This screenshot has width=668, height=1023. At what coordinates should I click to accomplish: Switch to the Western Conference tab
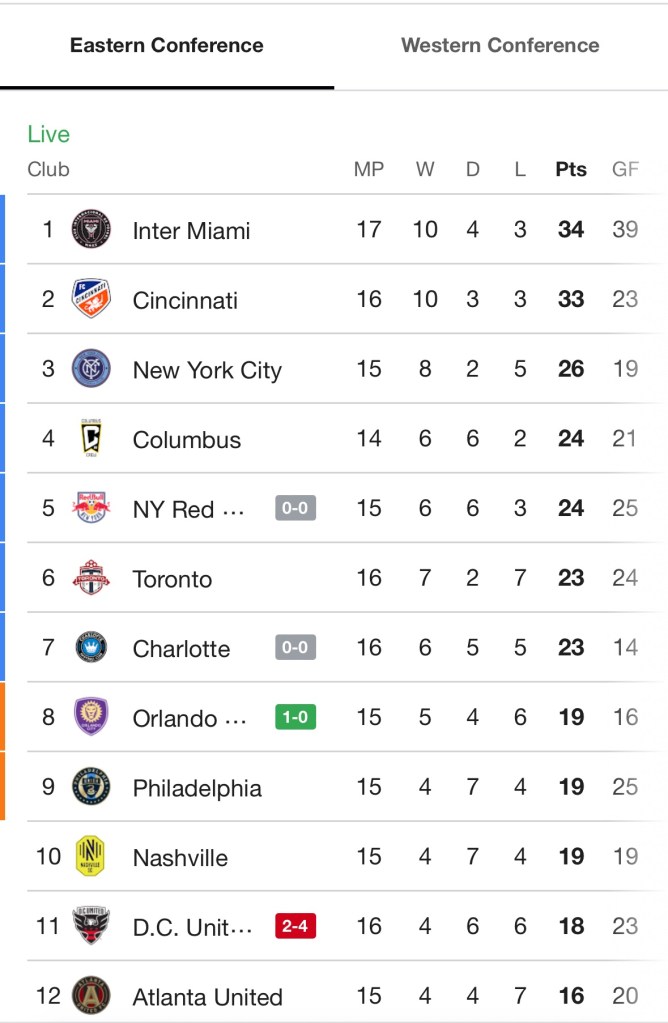[x=500, y=45]
